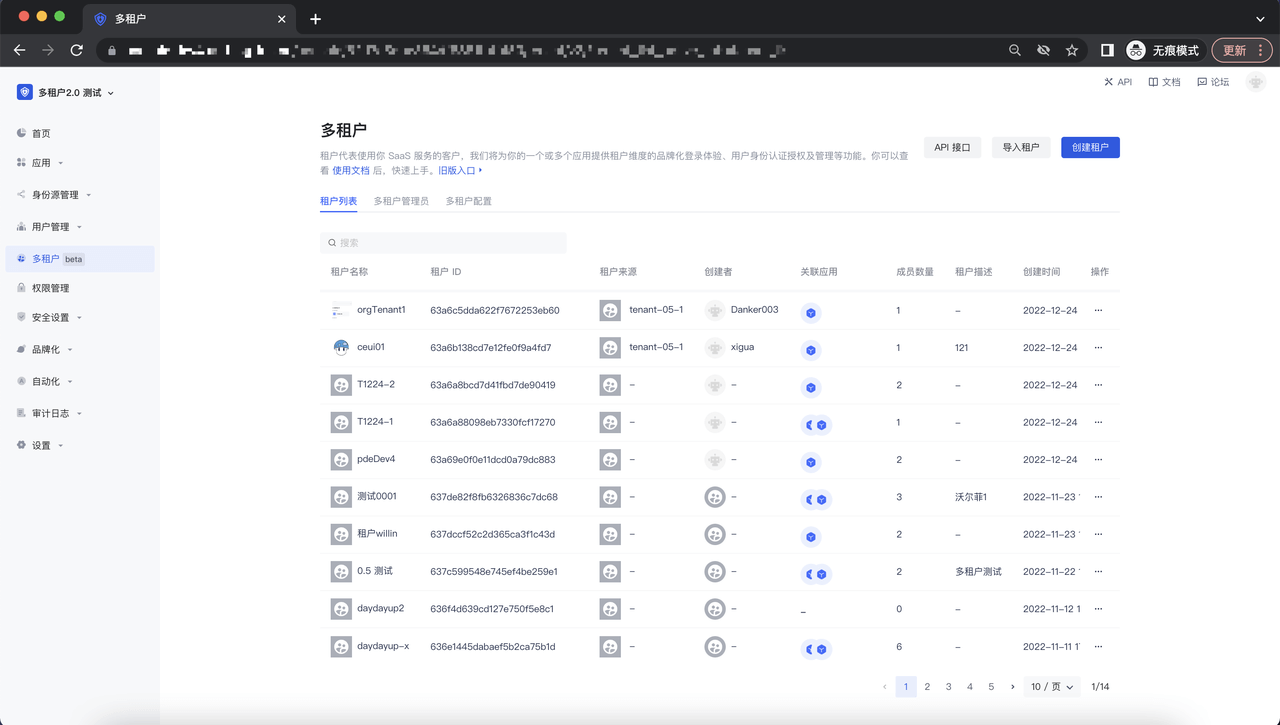1280x725 pixels.
Task: Click the 权限管理 lock icon in sidebar
Action: (22, 288)
